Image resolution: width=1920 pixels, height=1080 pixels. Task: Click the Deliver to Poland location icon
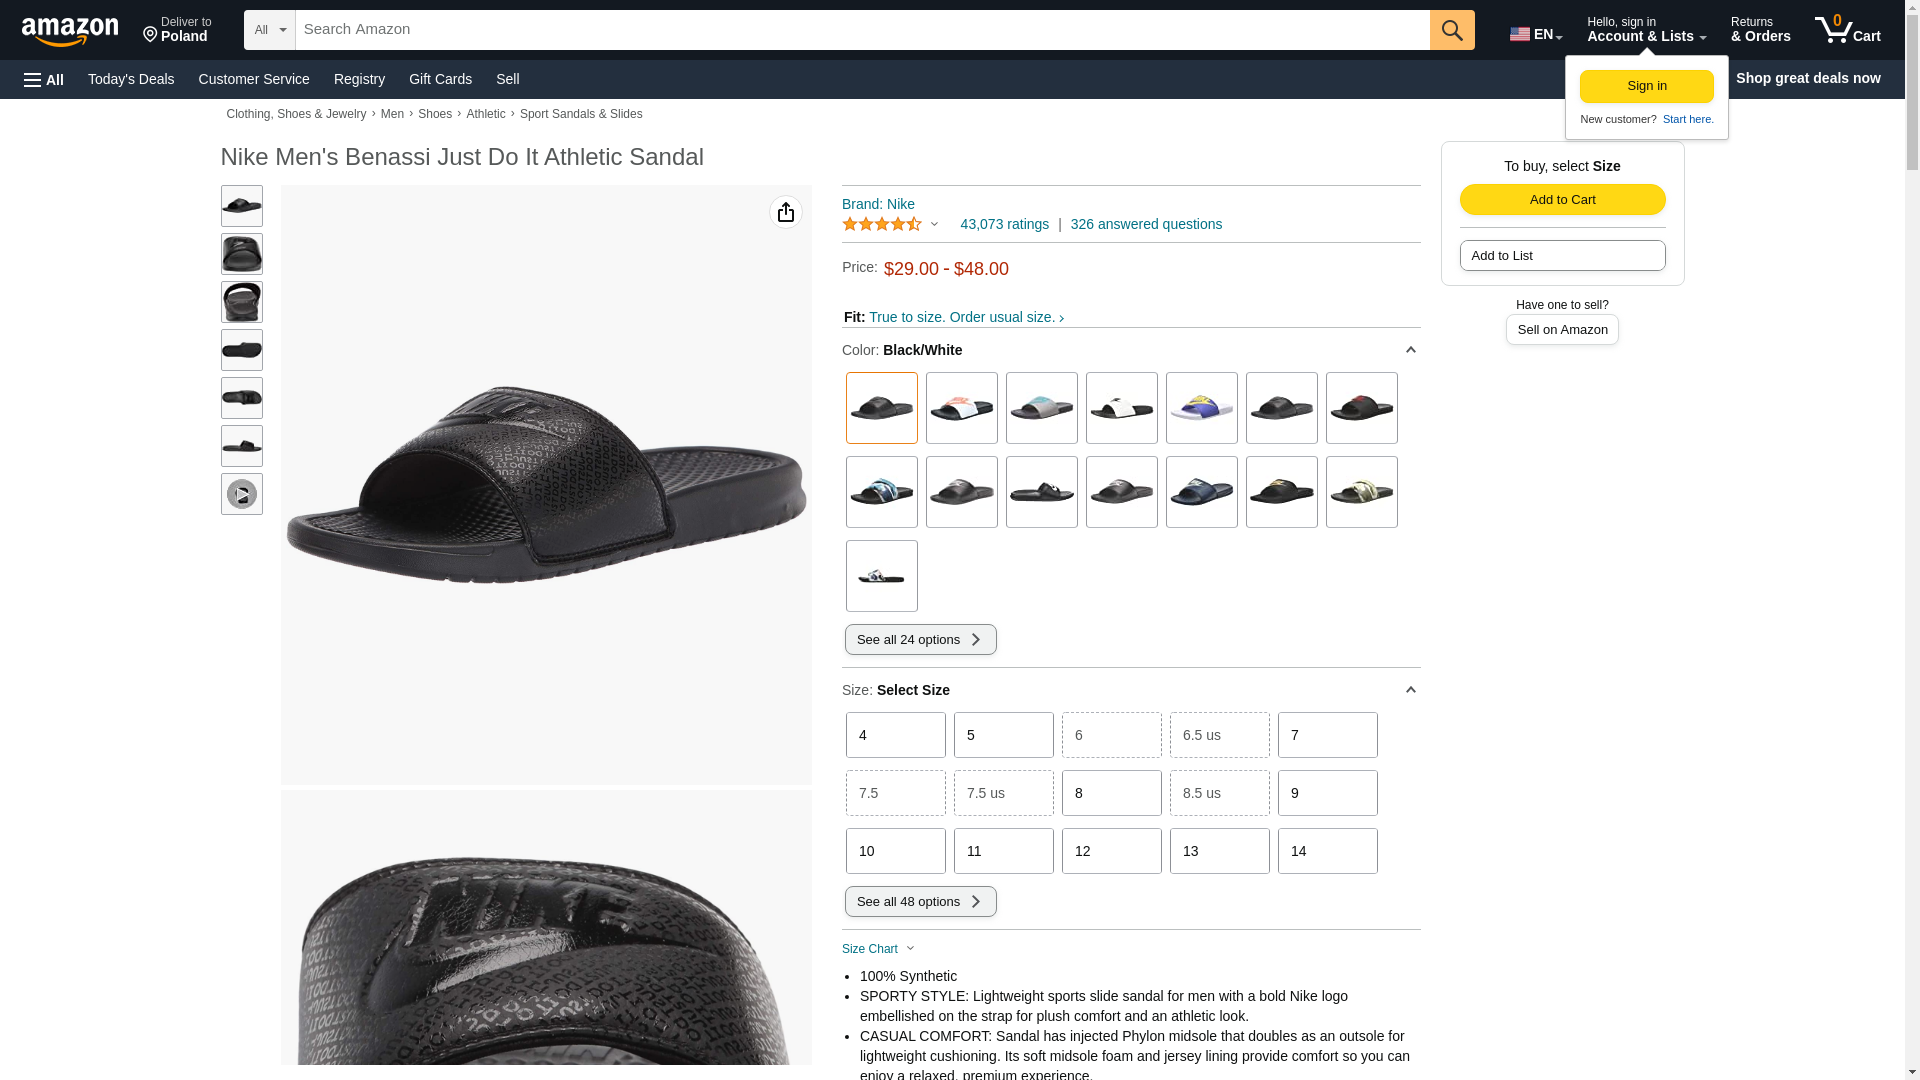150,36
